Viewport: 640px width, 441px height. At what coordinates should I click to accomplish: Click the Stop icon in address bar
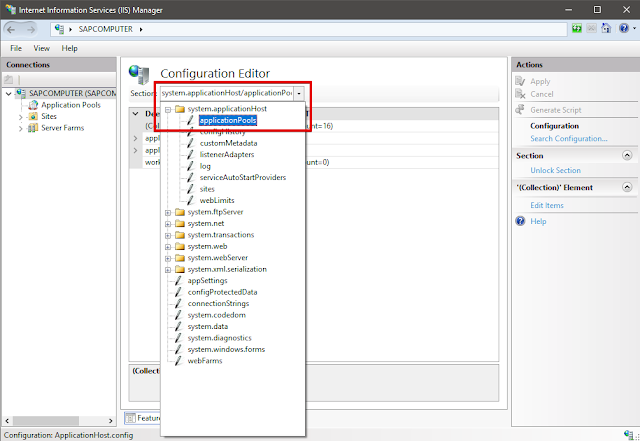tap(591, 29)
